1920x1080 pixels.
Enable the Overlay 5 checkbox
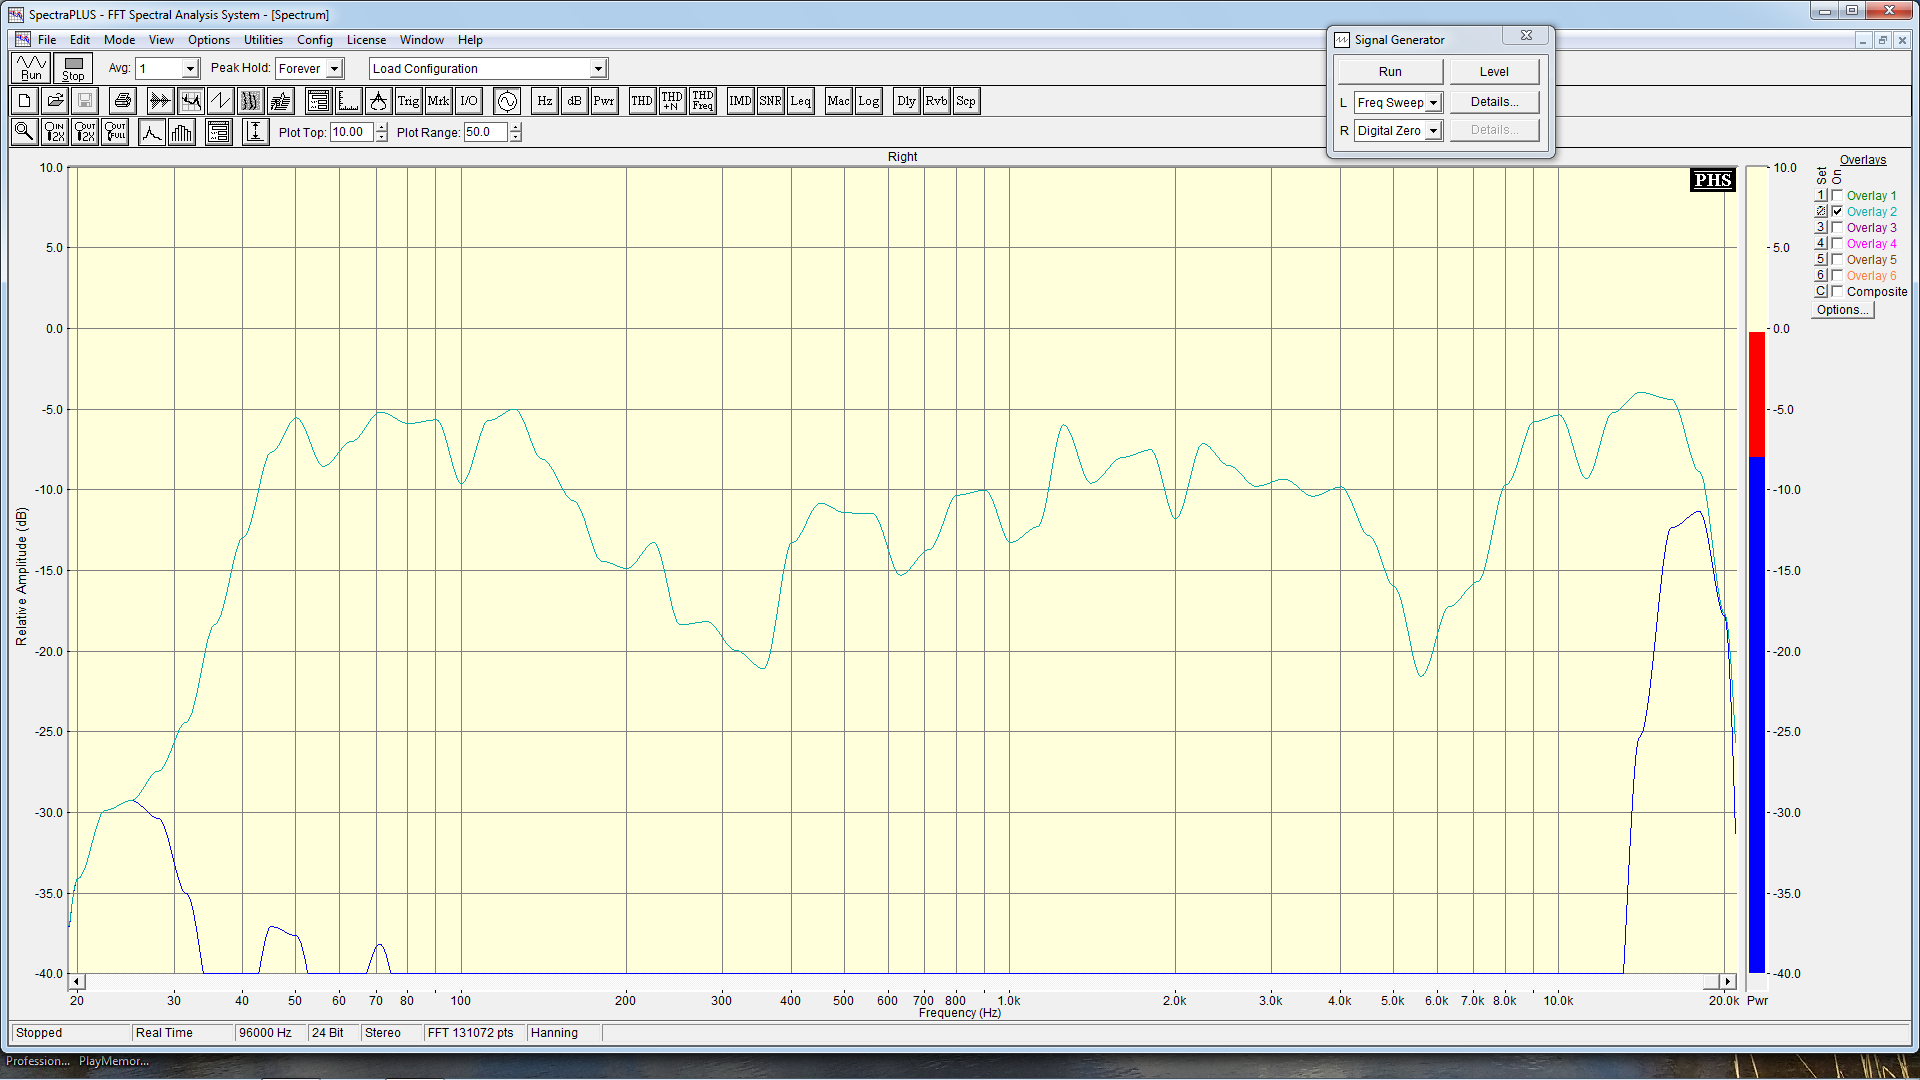(x=1837, y=260)
